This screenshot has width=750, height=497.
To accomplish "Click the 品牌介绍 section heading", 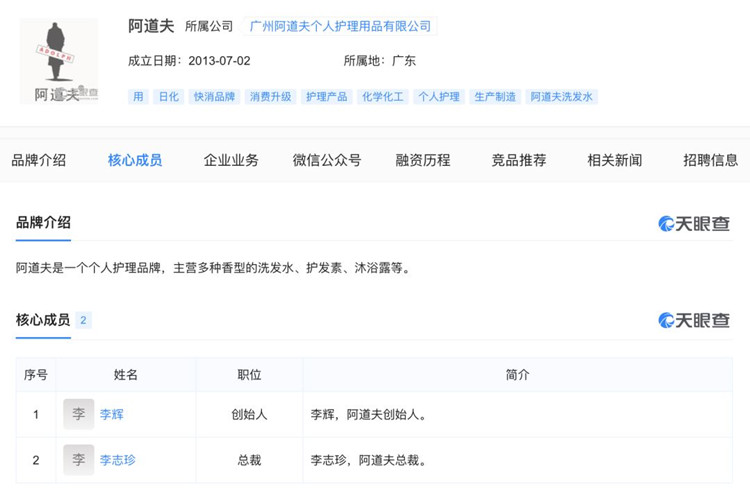I will [43, 222].
